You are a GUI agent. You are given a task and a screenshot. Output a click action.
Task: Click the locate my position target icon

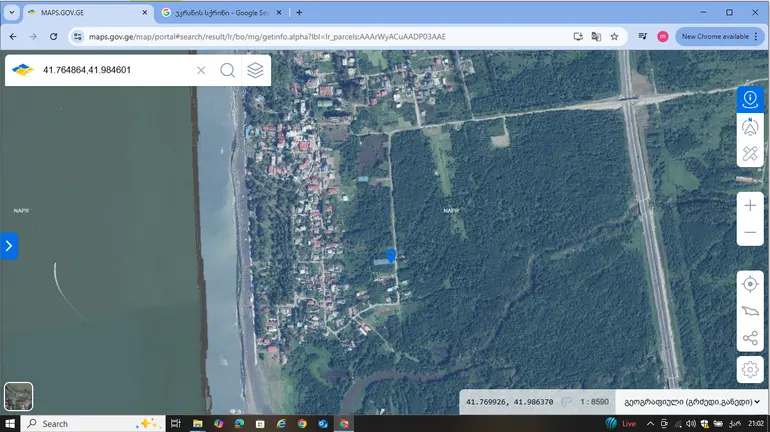pos(750,284)
